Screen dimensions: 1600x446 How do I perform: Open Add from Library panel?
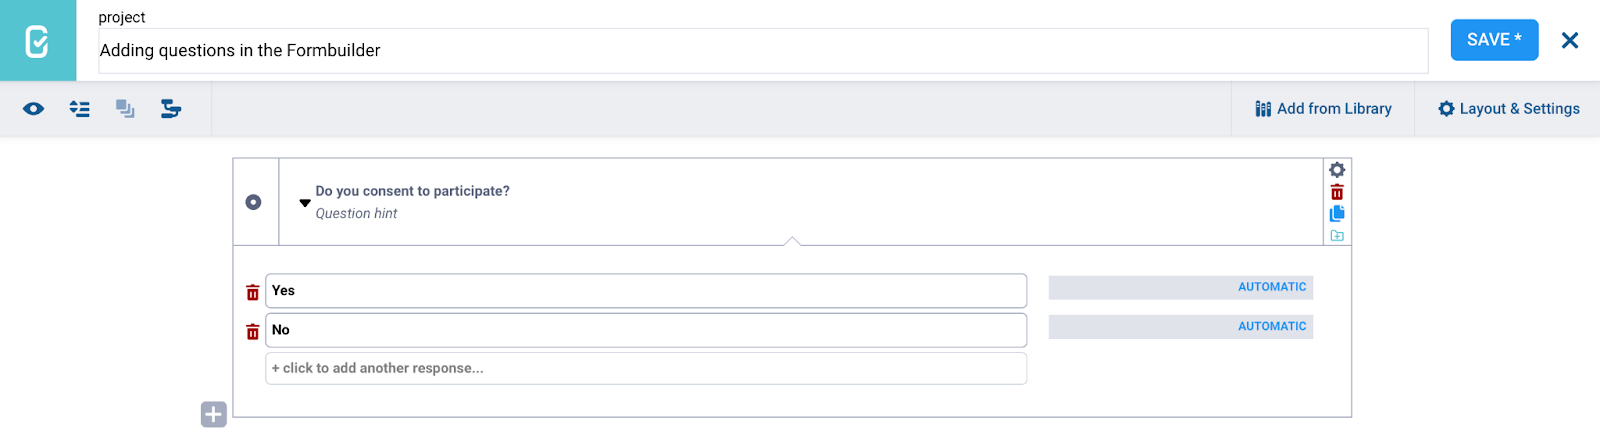click(1323, 109)
